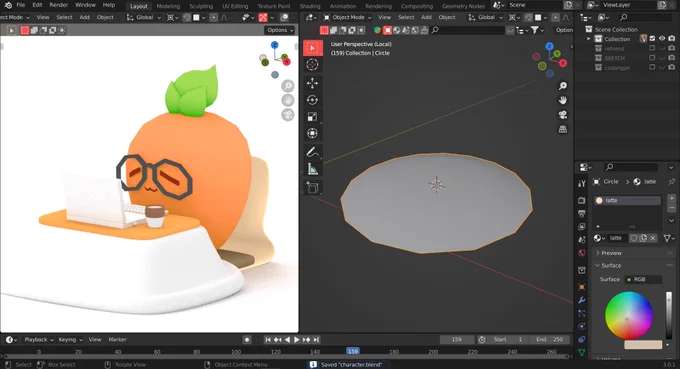Open the Playback dropdown in timeline
This screenshot has width=680, height=369.
coord(39,340)
